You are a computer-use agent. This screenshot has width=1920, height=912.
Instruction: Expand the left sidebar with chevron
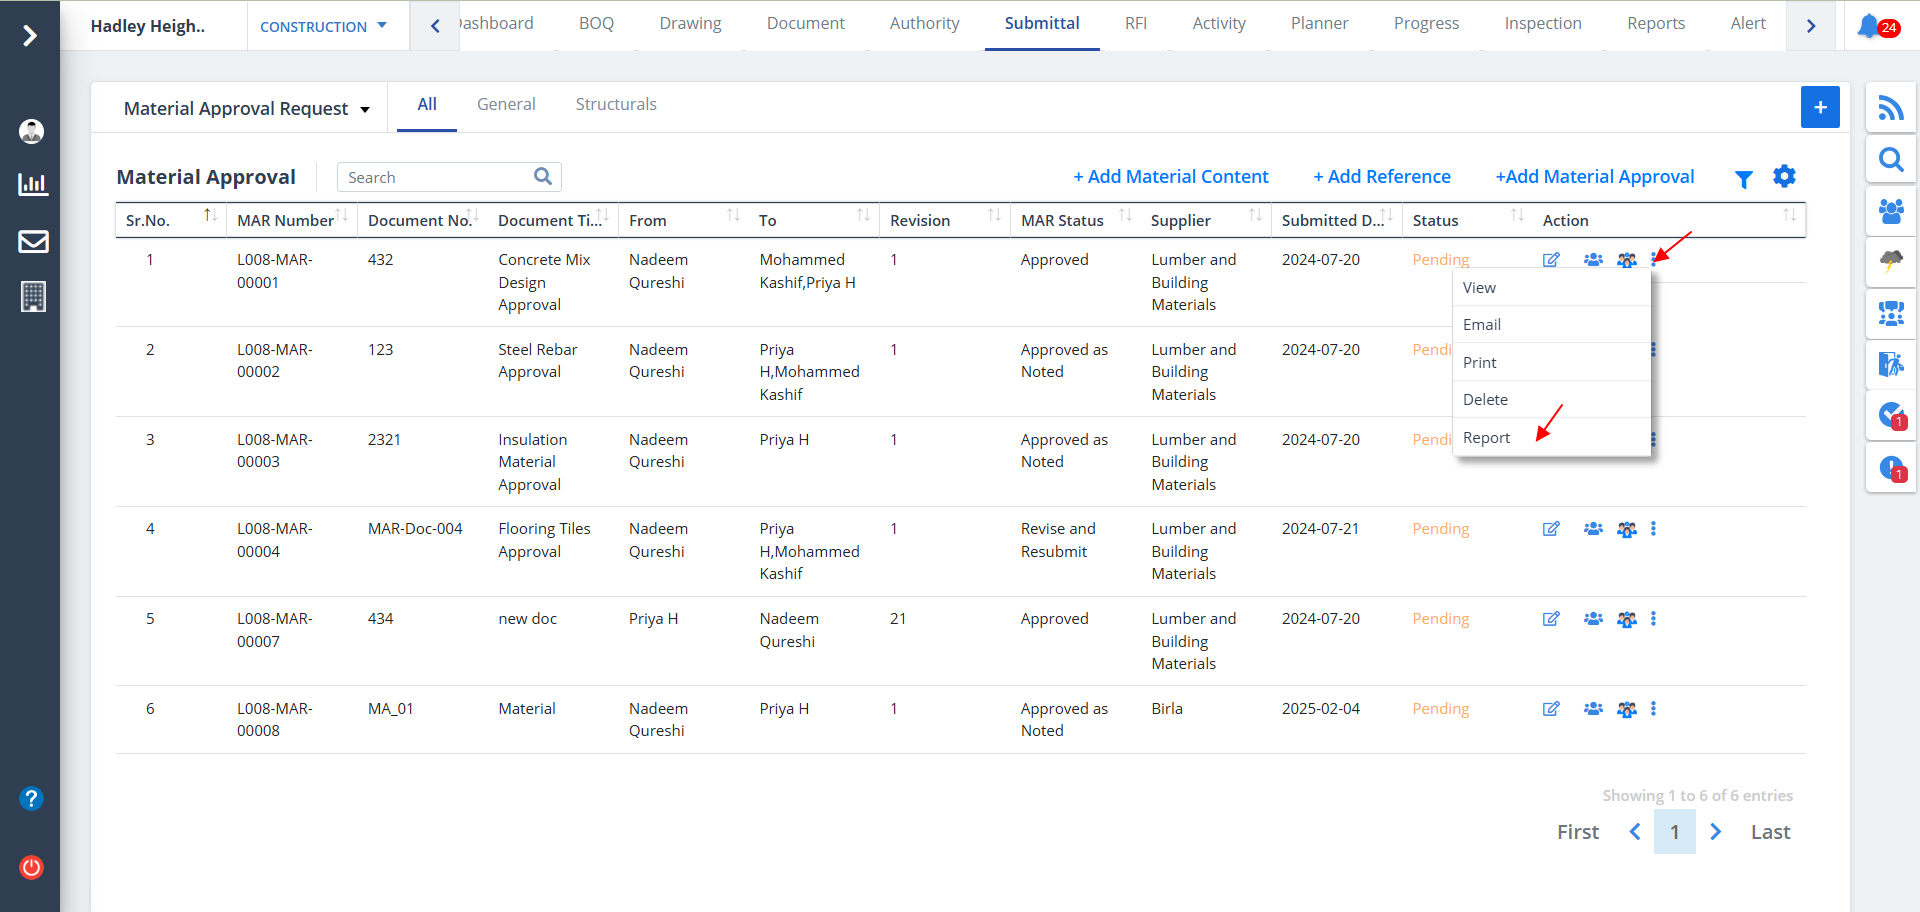coord(30,36)
